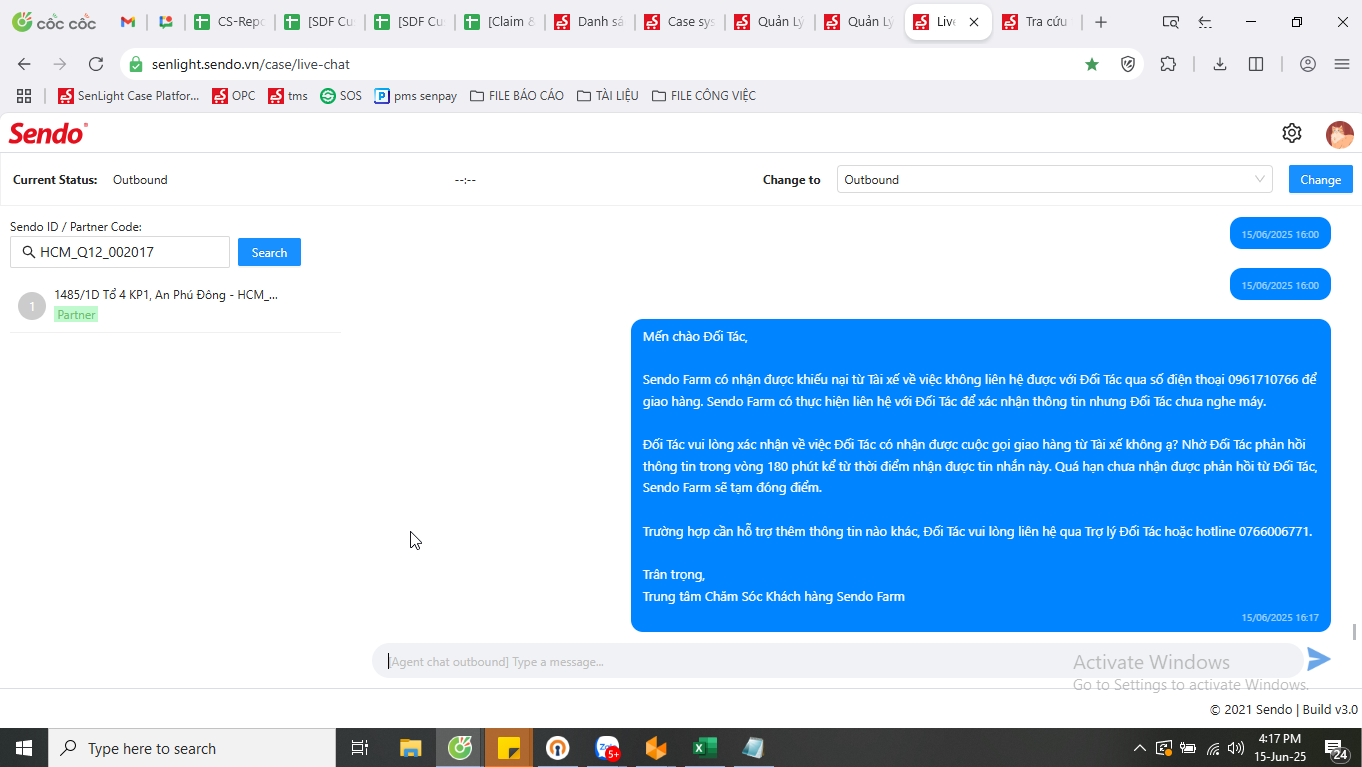
Task: Open the Windows Start menu
Action: (x=24, y=748)
